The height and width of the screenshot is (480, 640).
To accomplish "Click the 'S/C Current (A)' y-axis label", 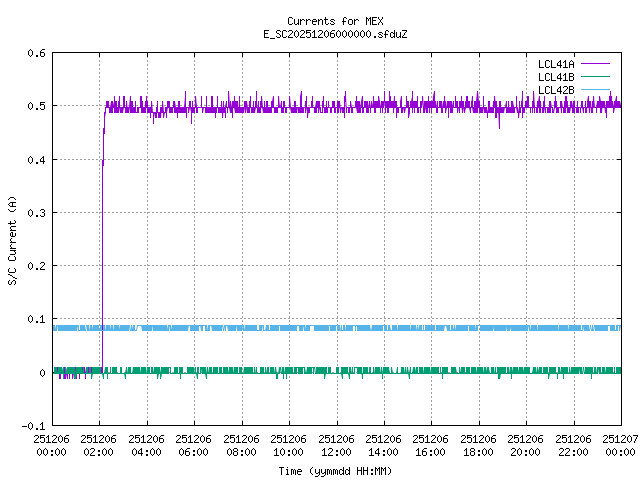I will tap(12, 239).
